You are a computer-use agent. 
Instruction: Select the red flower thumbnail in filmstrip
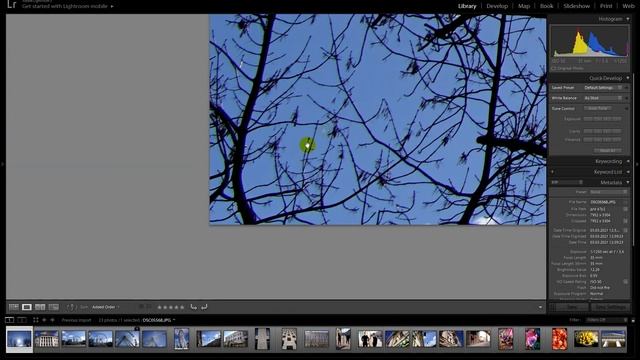pos(560,339)
